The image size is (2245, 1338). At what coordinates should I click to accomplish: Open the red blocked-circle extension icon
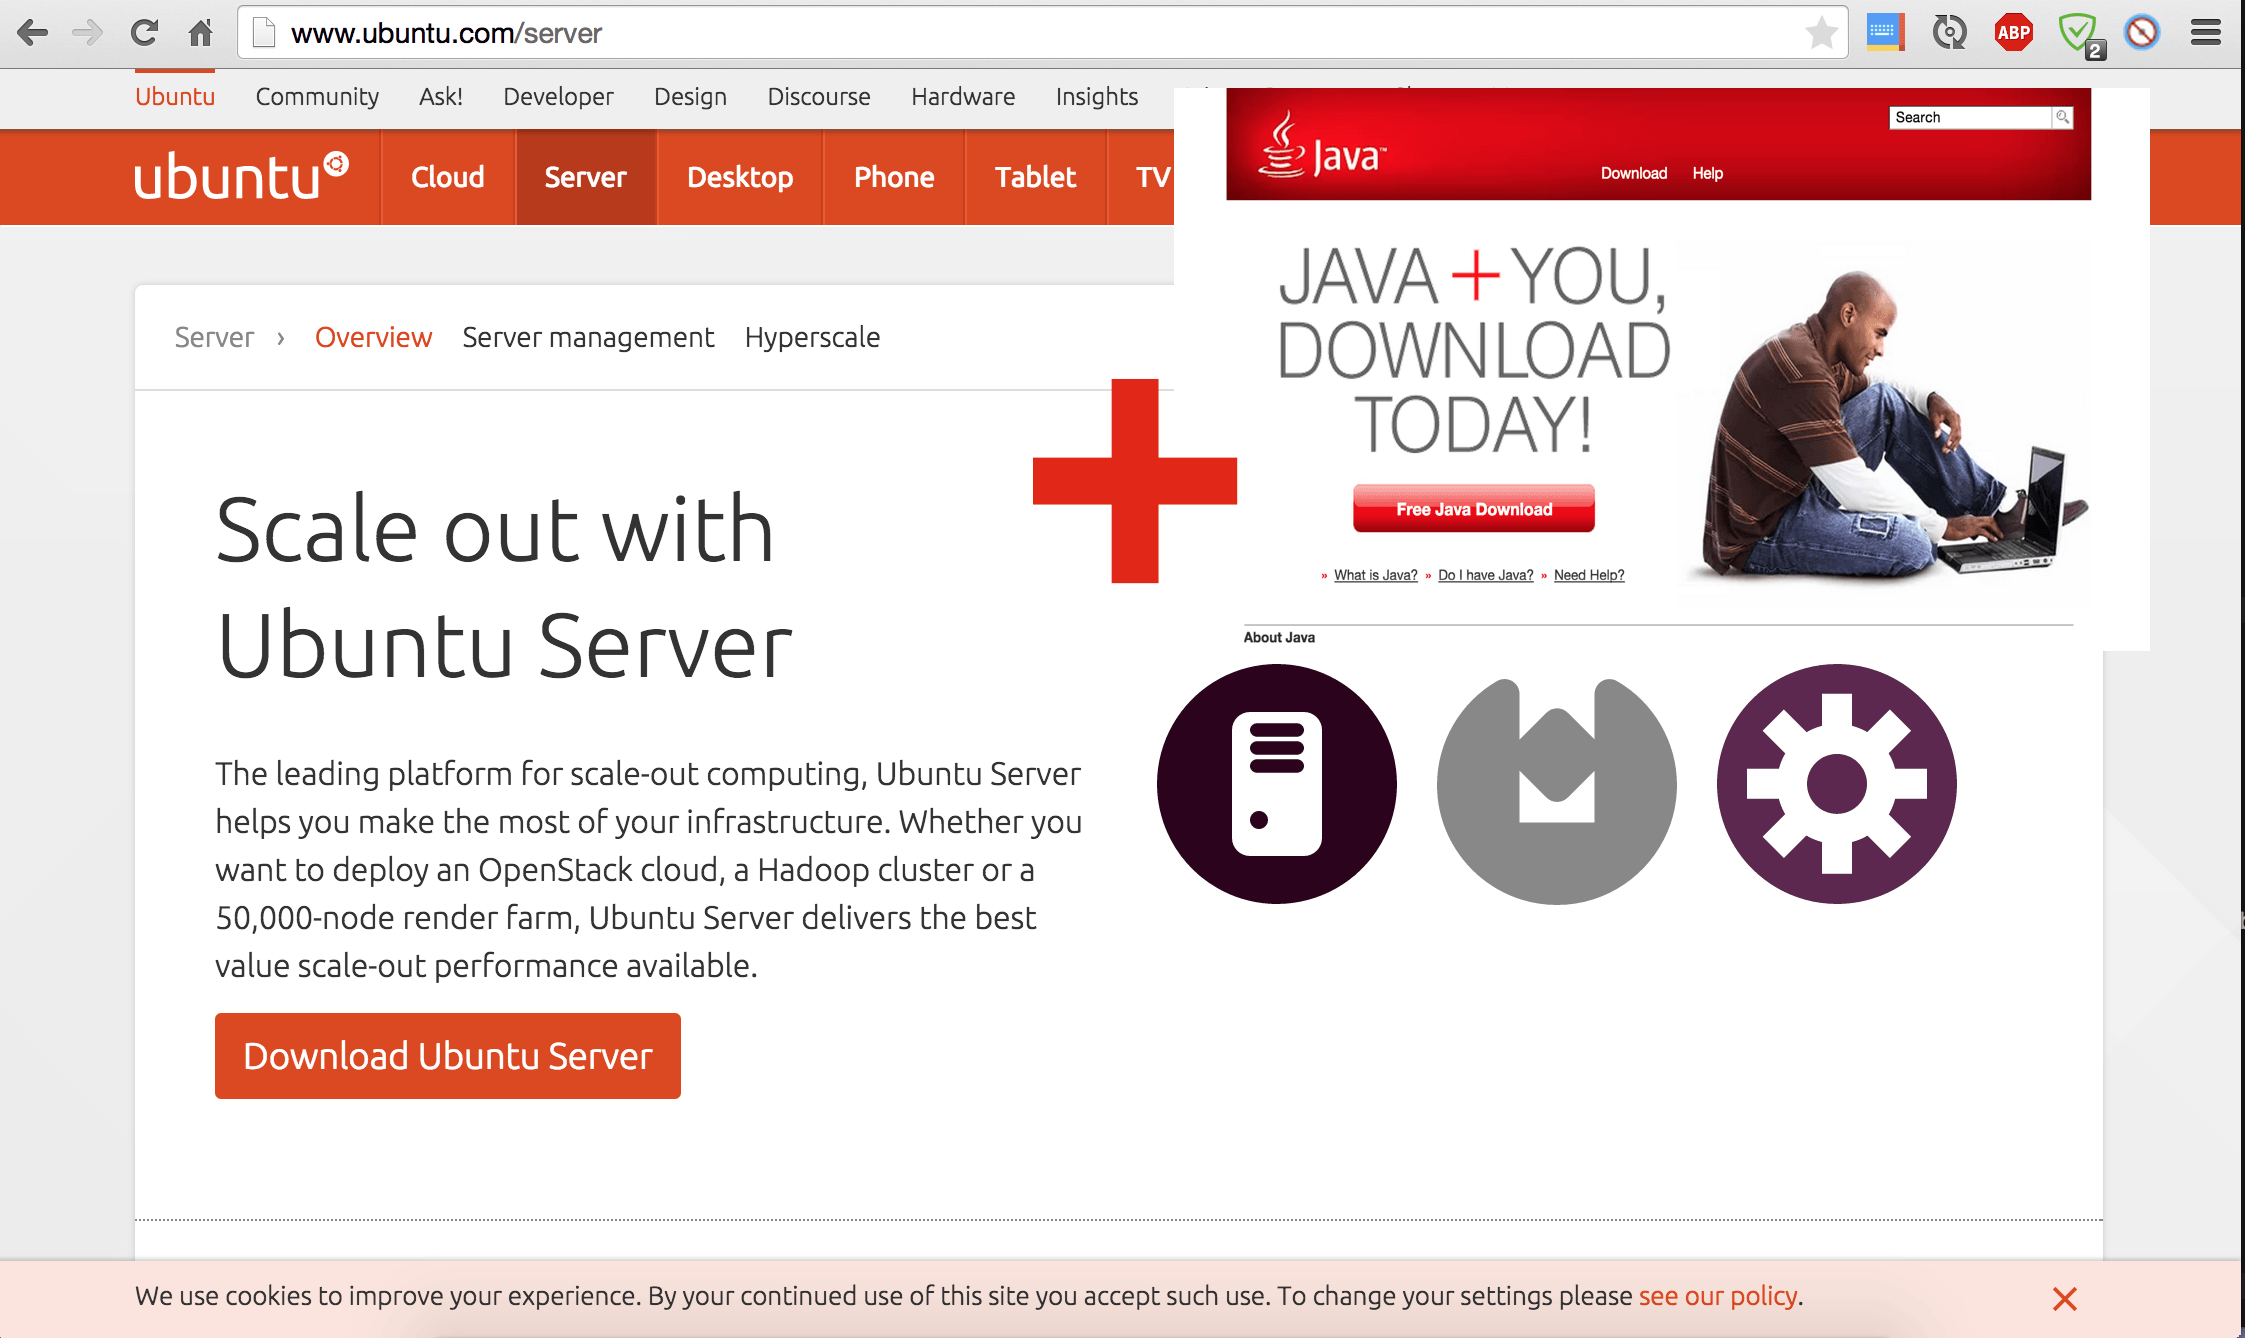coord(2142,32)
